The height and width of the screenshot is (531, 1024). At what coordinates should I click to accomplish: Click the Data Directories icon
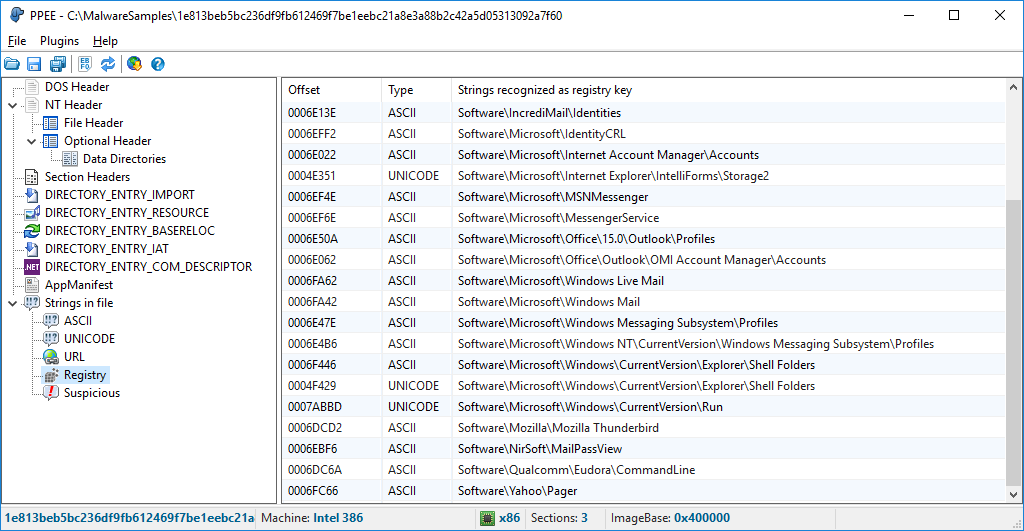pyautogui.click(x=70, y=159)
